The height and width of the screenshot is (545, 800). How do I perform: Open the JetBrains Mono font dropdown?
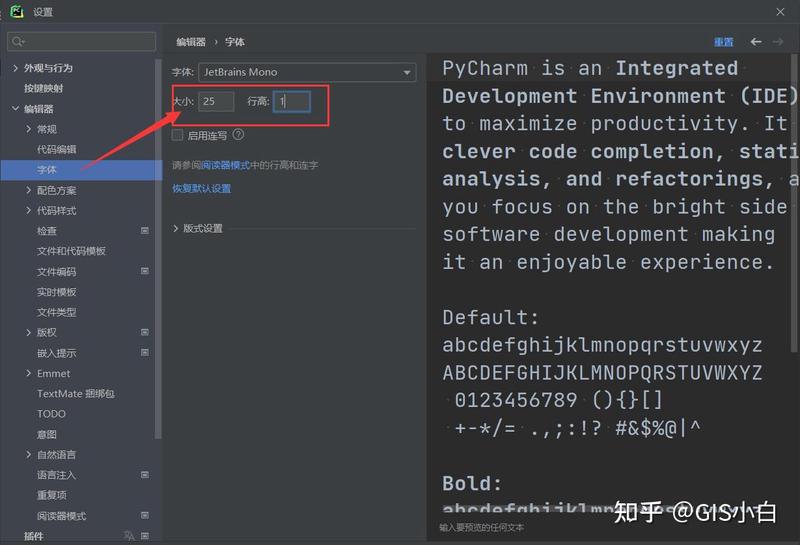pos(307,72)
